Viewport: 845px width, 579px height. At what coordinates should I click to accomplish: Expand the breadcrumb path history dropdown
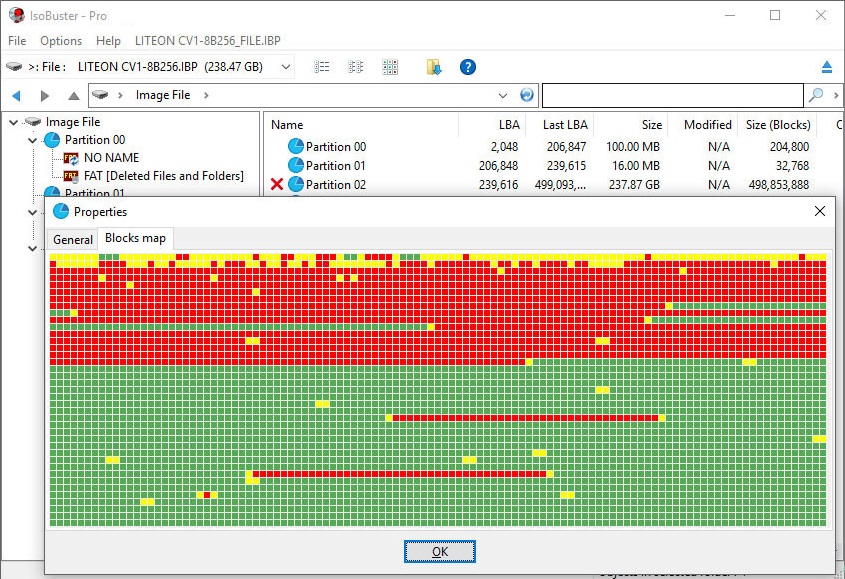[x=503, y=96]
